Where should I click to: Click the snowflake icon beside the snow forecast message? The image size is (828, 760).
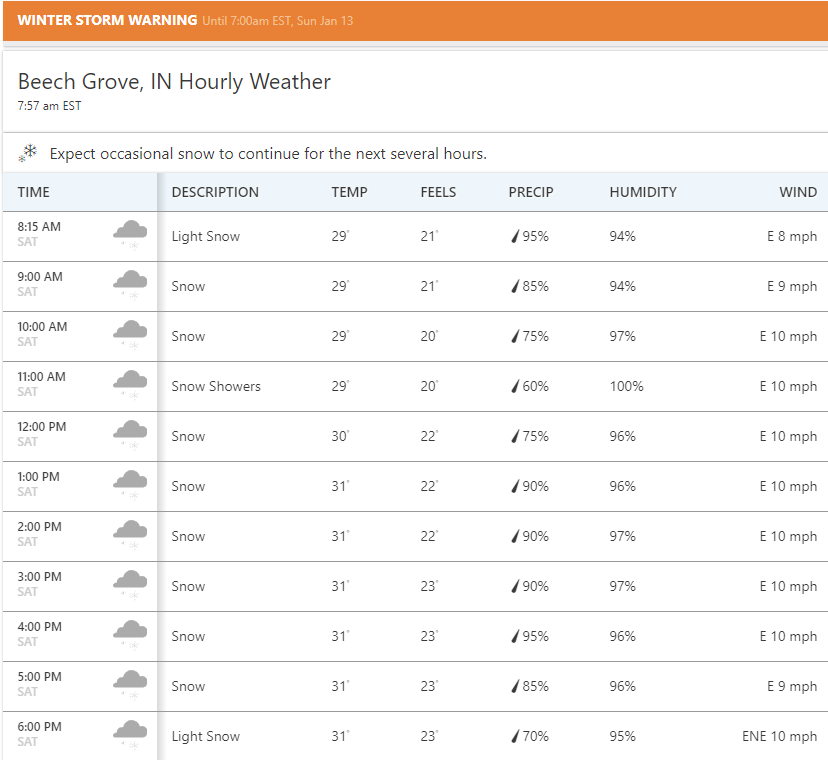[x=28, y=153]
